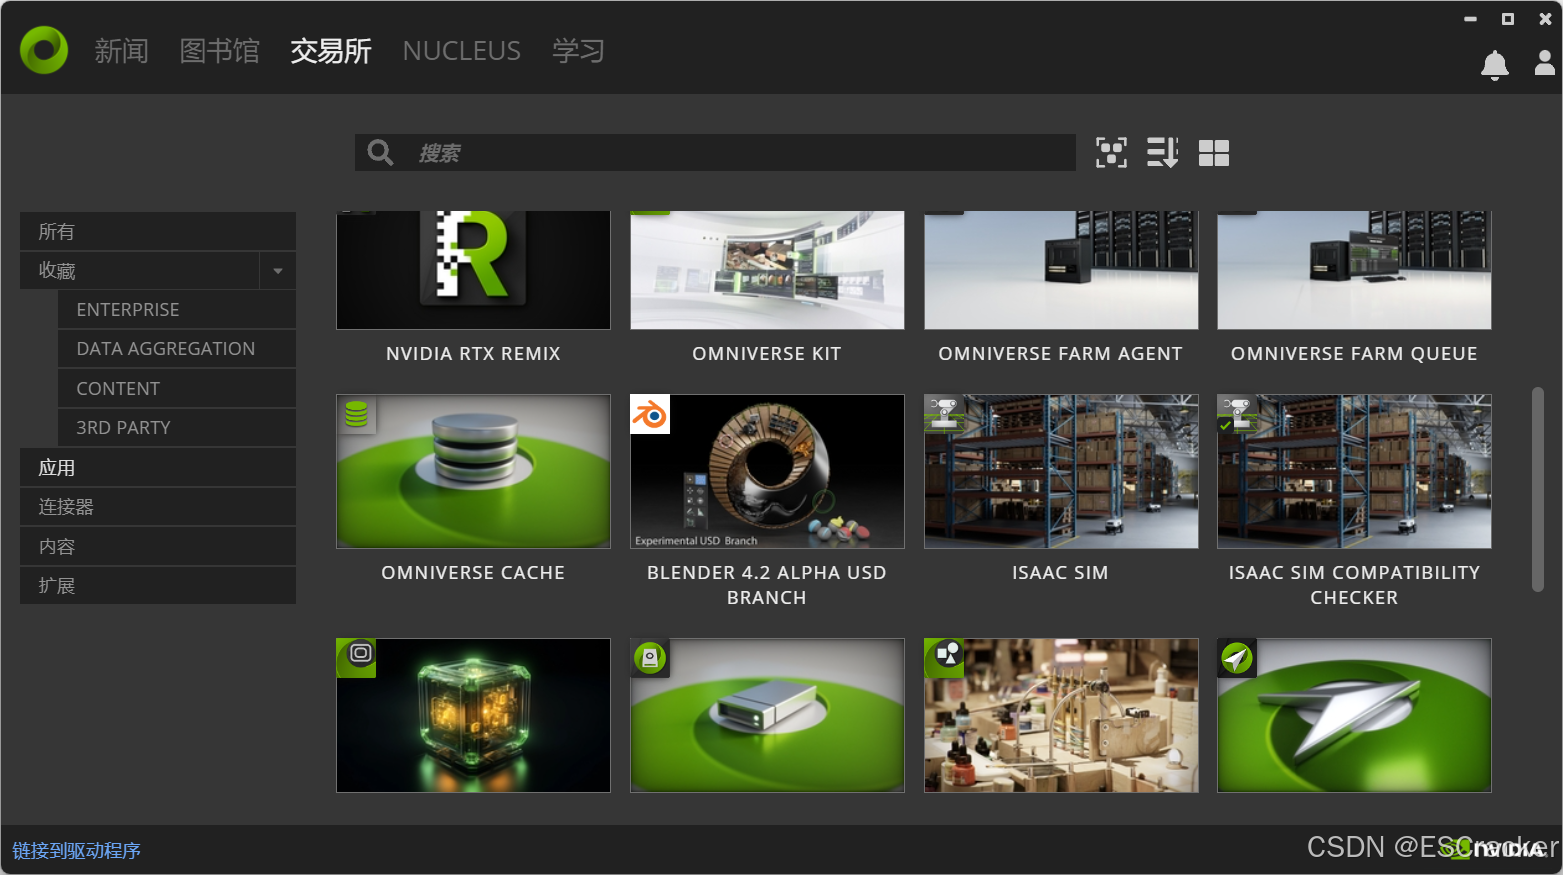This screenshot has height=875, width=1563.
Task: Select the 内容 category
Action: (158, 546)
